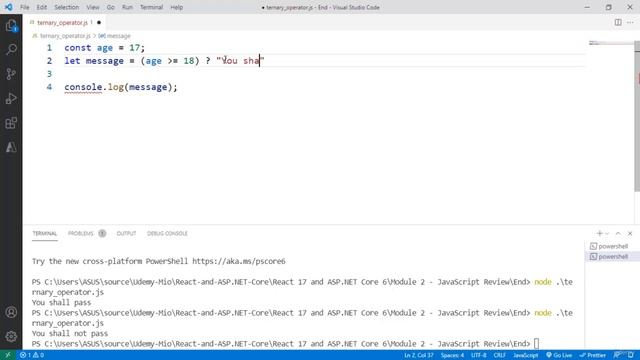The height and width of the screenshot is (360, 640).
Task: Click line number 2 in the gutter
Action: pos(49,61)
